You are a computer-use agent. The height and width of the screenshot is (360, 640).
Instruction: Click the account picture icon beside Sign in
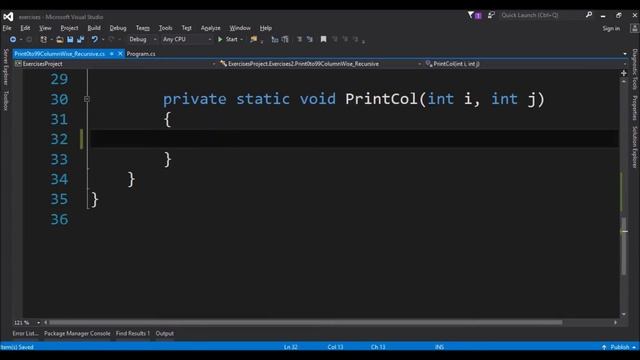[x=634, y=28]
